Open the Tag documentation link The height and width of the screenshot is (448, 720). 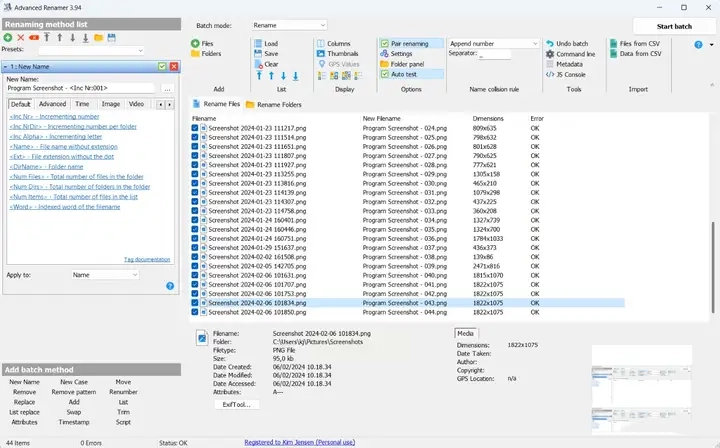pos(147,259)
